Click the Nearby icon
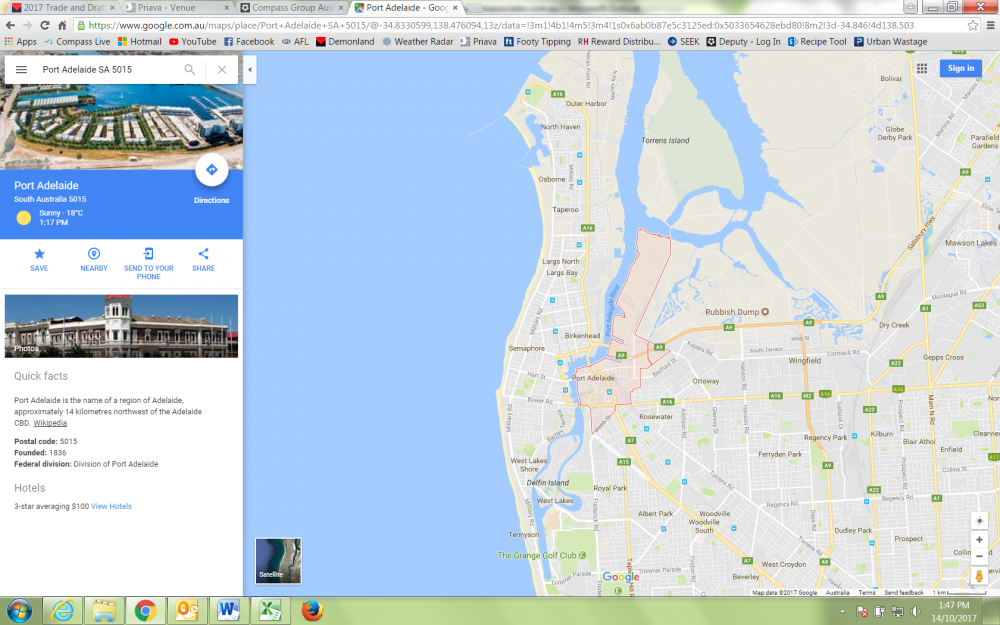The height and width of the screenshot is (625, 1000). [x=94, y=255]
